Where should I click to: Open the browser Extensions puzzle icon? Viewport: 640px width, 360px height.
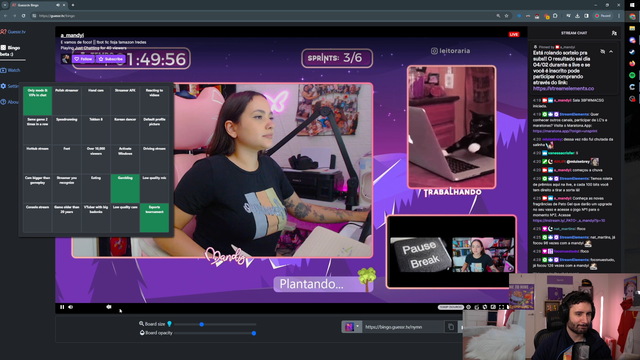[555, 16]
